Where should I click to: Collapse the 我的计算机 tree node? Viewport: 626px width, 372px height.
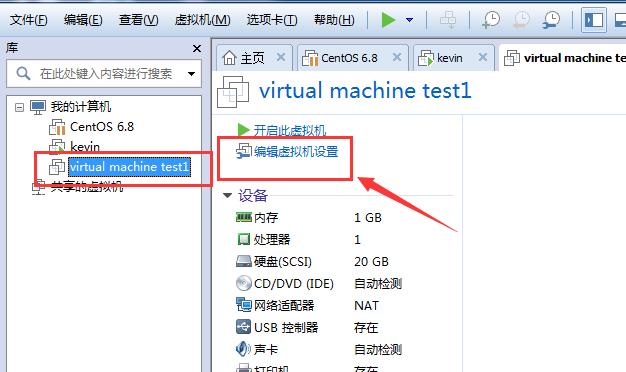tap(19, 107)
